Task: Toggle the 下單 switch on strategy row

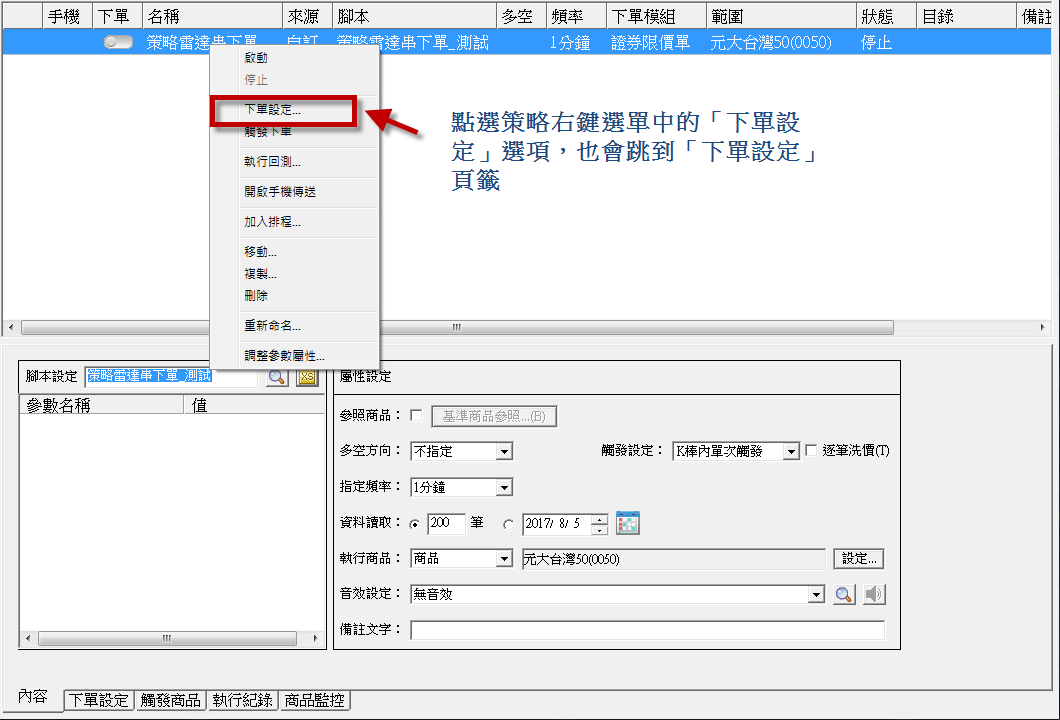Action: pyautogui.click(x=118, y=42)
